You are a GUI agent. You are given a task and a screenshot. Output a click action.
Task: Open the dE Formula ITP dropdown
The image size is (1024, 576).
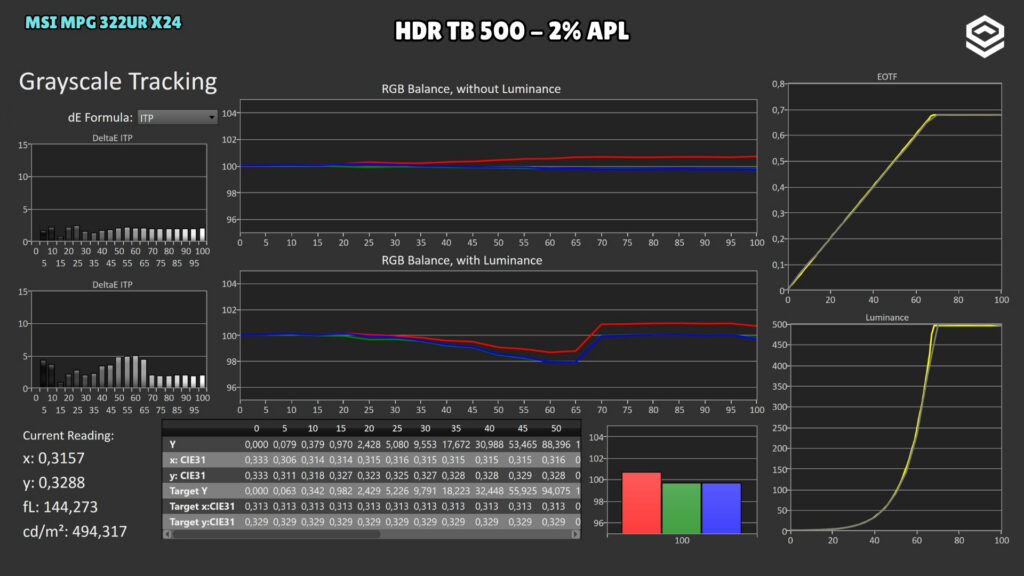(x=177, y=118)
